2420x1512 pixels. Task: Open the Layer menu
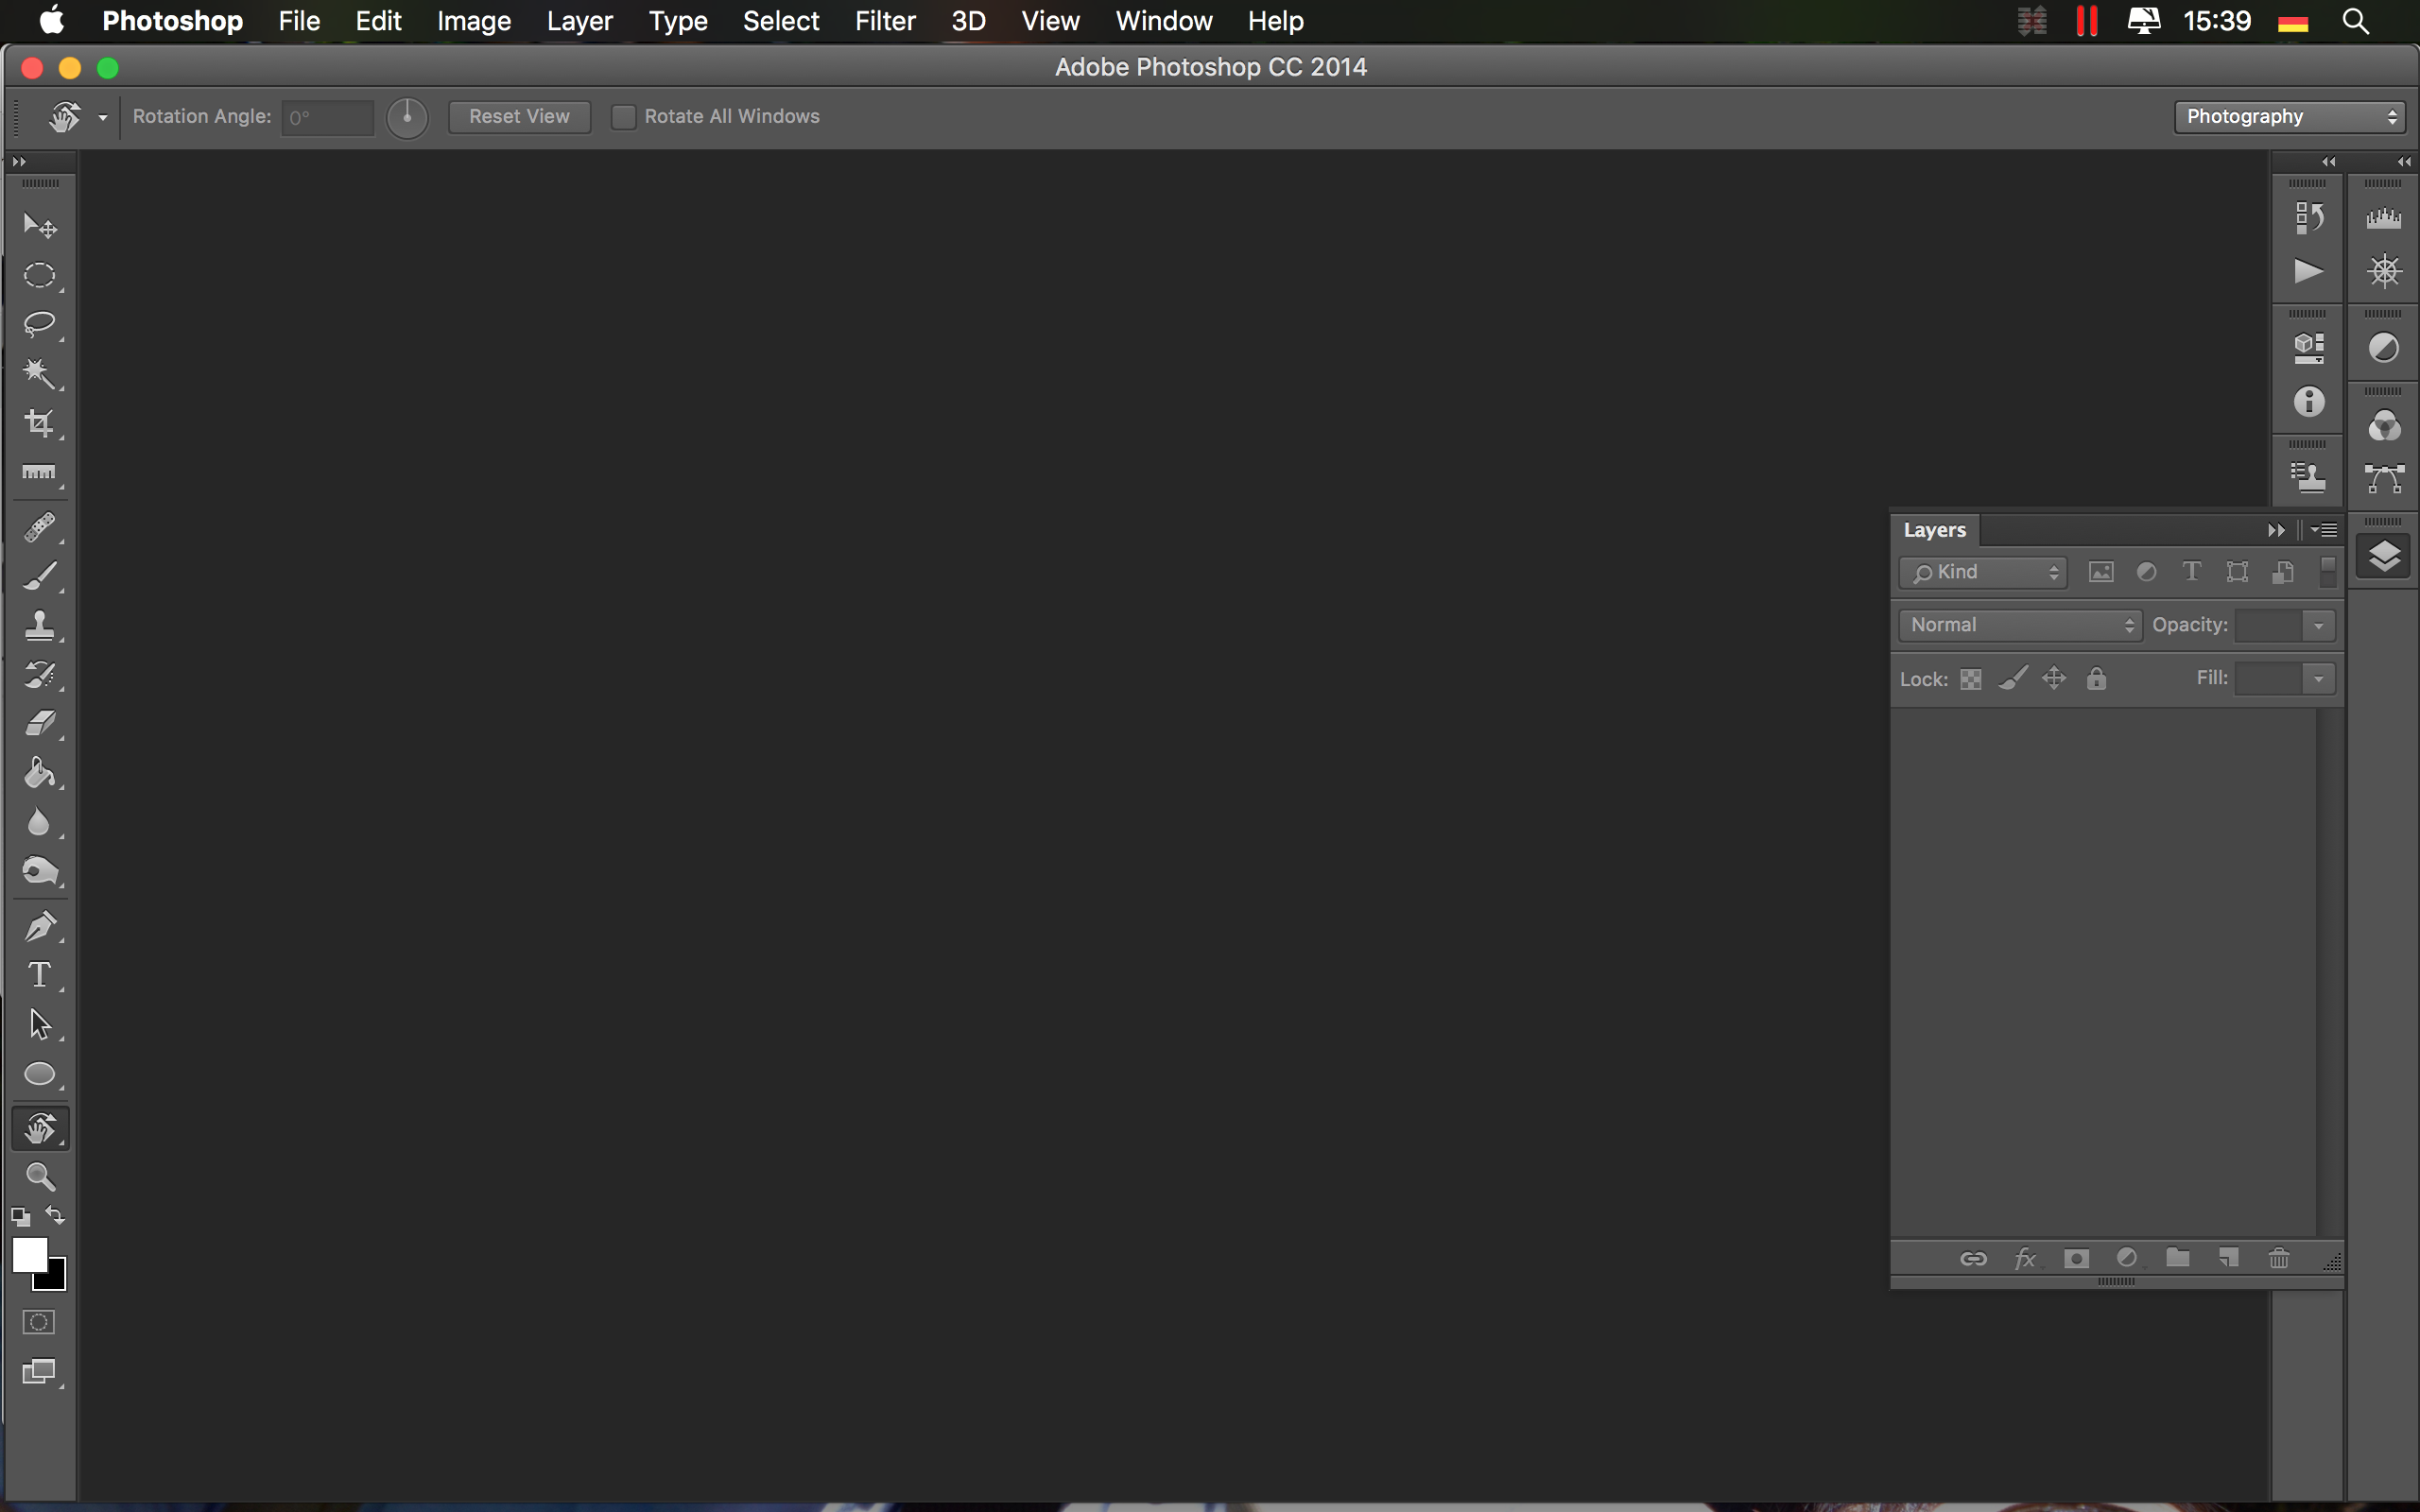(x=579, y=21)
